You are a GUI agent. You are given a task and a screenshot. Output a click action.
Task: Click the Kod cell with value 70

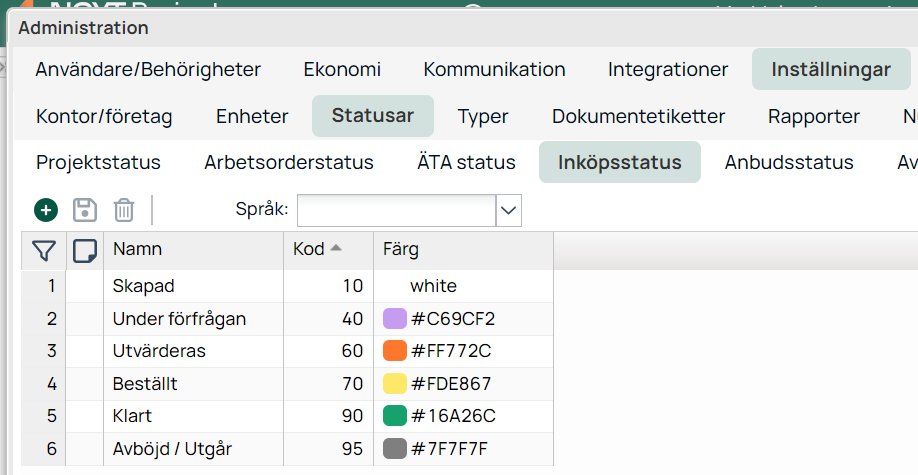pyautogui.click(x=328, y=384)
